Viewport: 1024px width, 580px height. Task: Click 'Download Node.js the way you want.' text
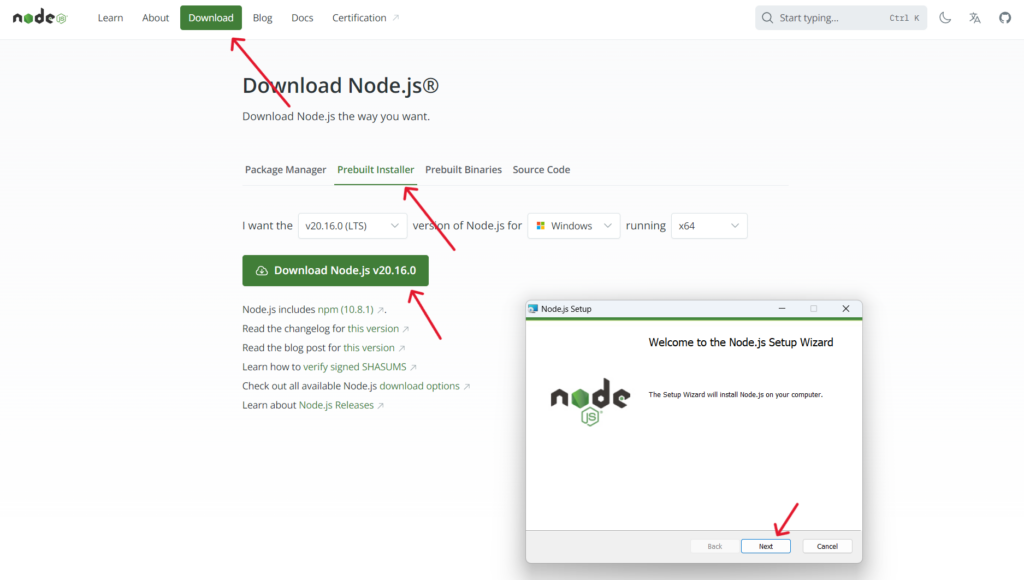[336, 116]
